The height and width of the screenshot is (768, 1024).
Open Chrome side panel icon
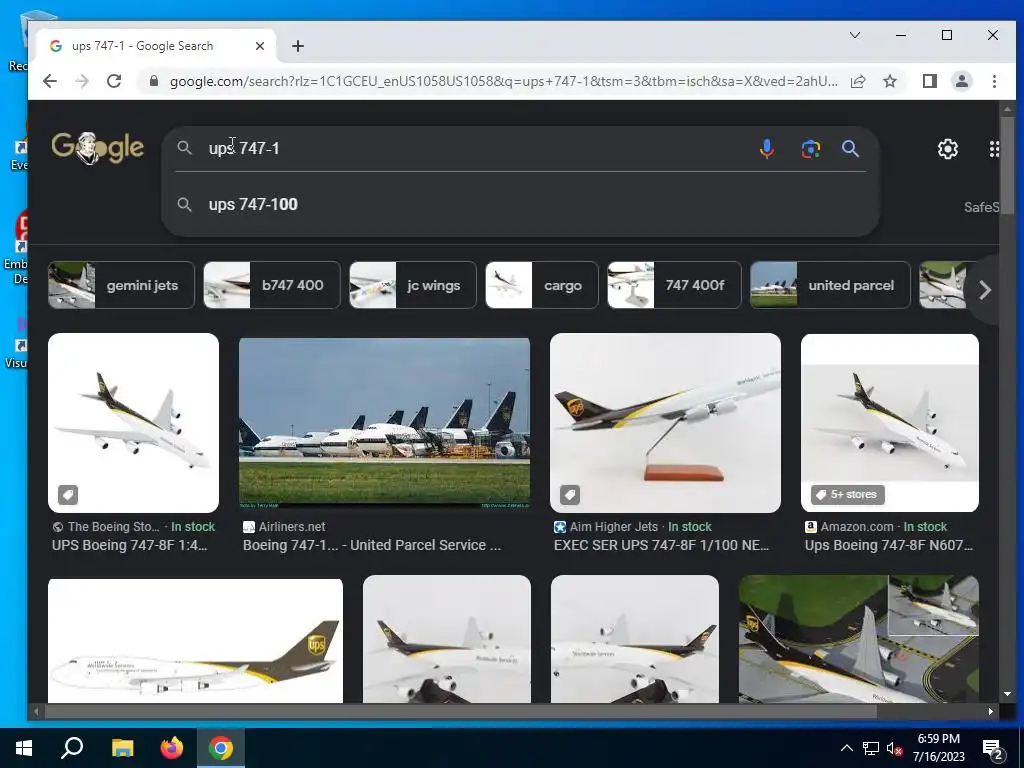(930, 81)
